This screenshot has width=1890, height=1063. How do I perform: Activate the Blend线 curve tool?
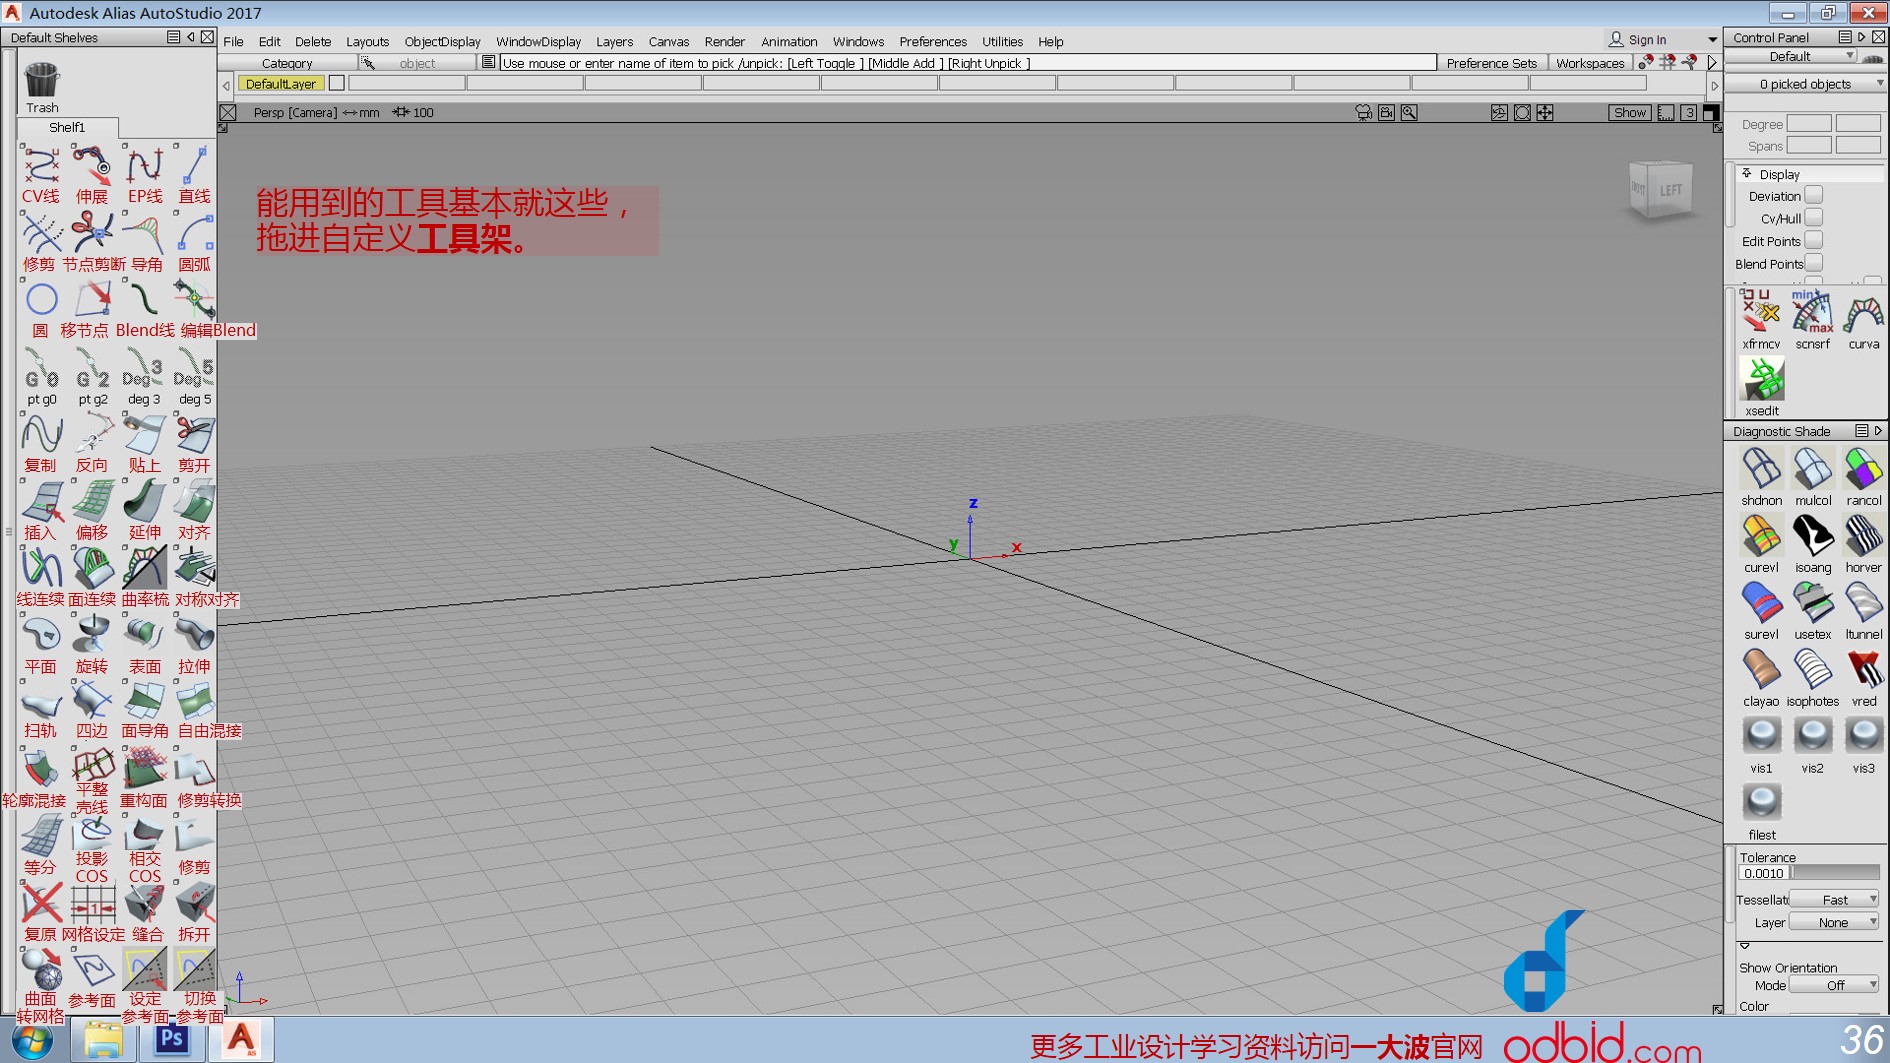144,299
